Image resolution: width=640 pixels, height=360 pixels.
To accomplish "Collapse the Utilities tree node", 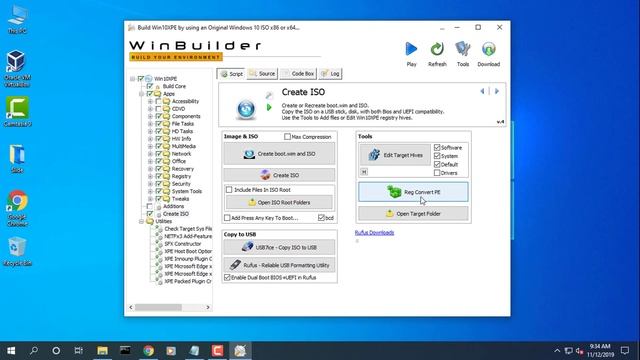I will pyautogui.click(x=142, y=221).
